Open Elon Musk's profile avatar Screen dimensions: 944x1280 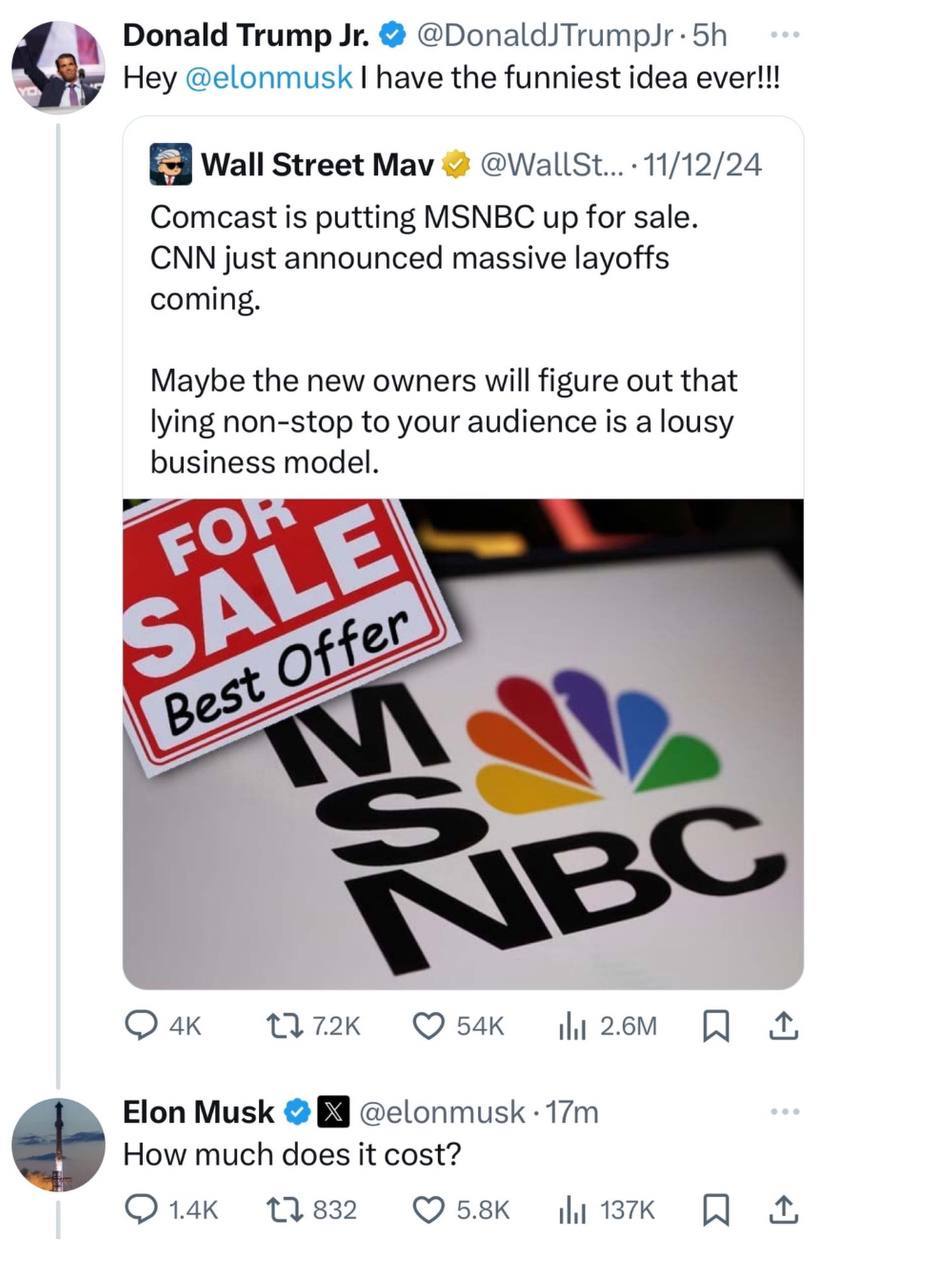(58, 1144)
